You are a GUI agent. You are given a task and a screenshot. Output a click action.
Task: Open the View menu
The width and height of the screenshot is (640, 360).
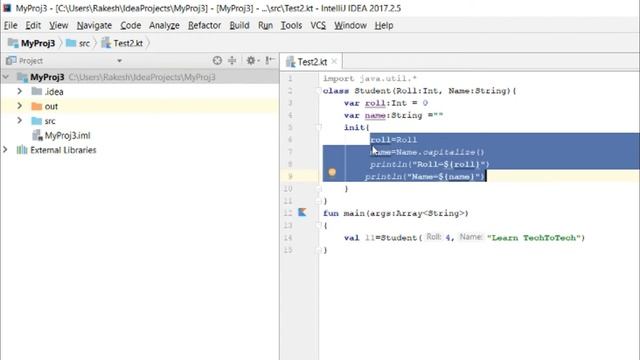pos(58,25)
